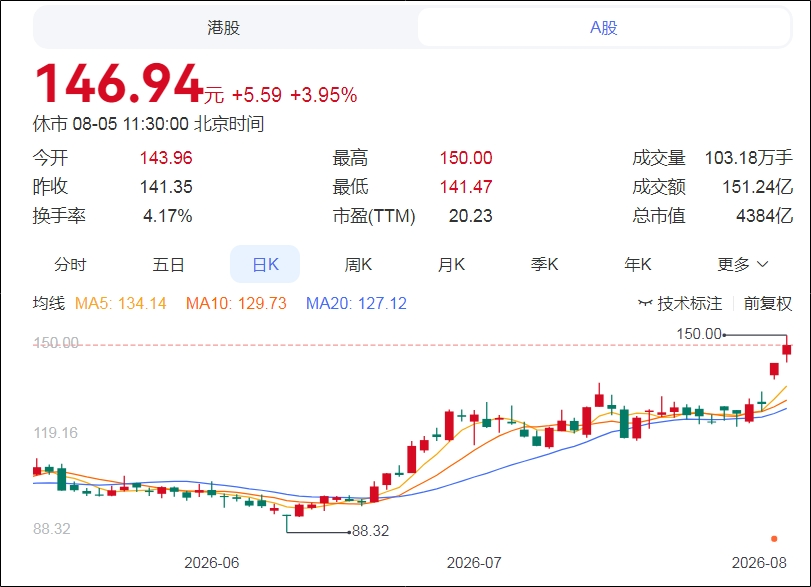The width and height of the screenshot is (811, 587).
Task: Click the 今开 value 143.96
Action: point(166,158)
